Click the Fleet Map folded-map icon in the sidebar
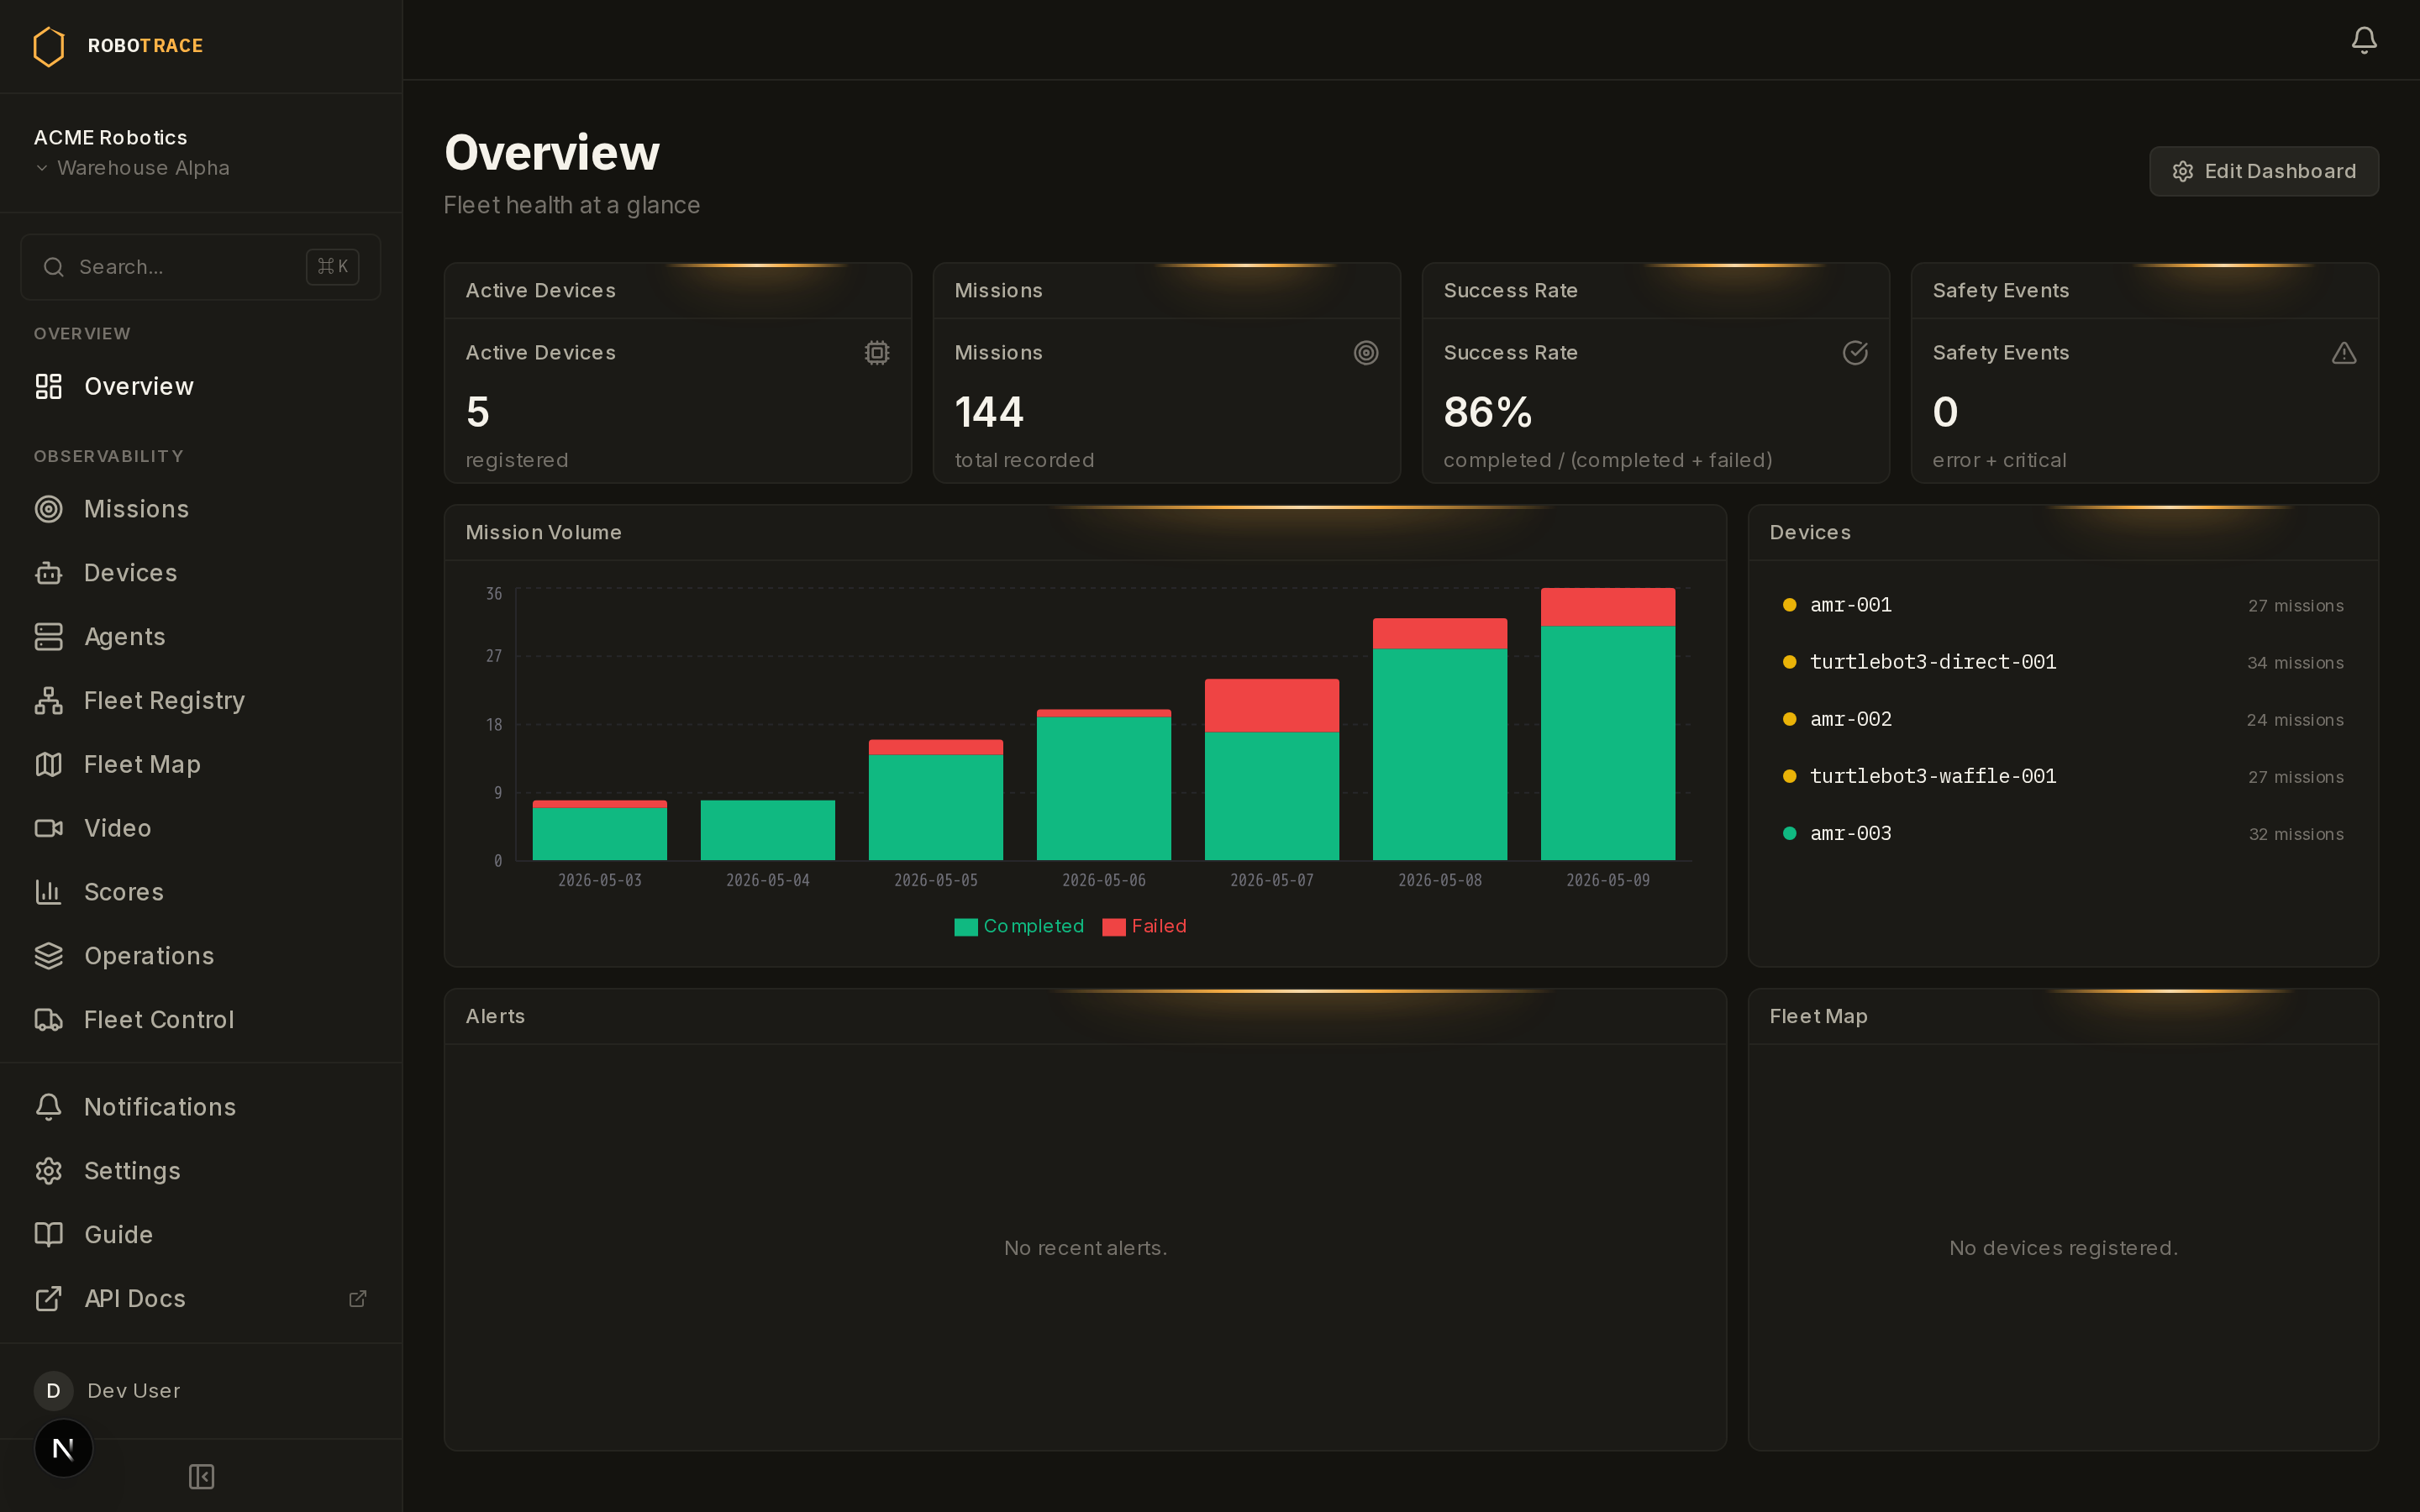 point(48,765)
